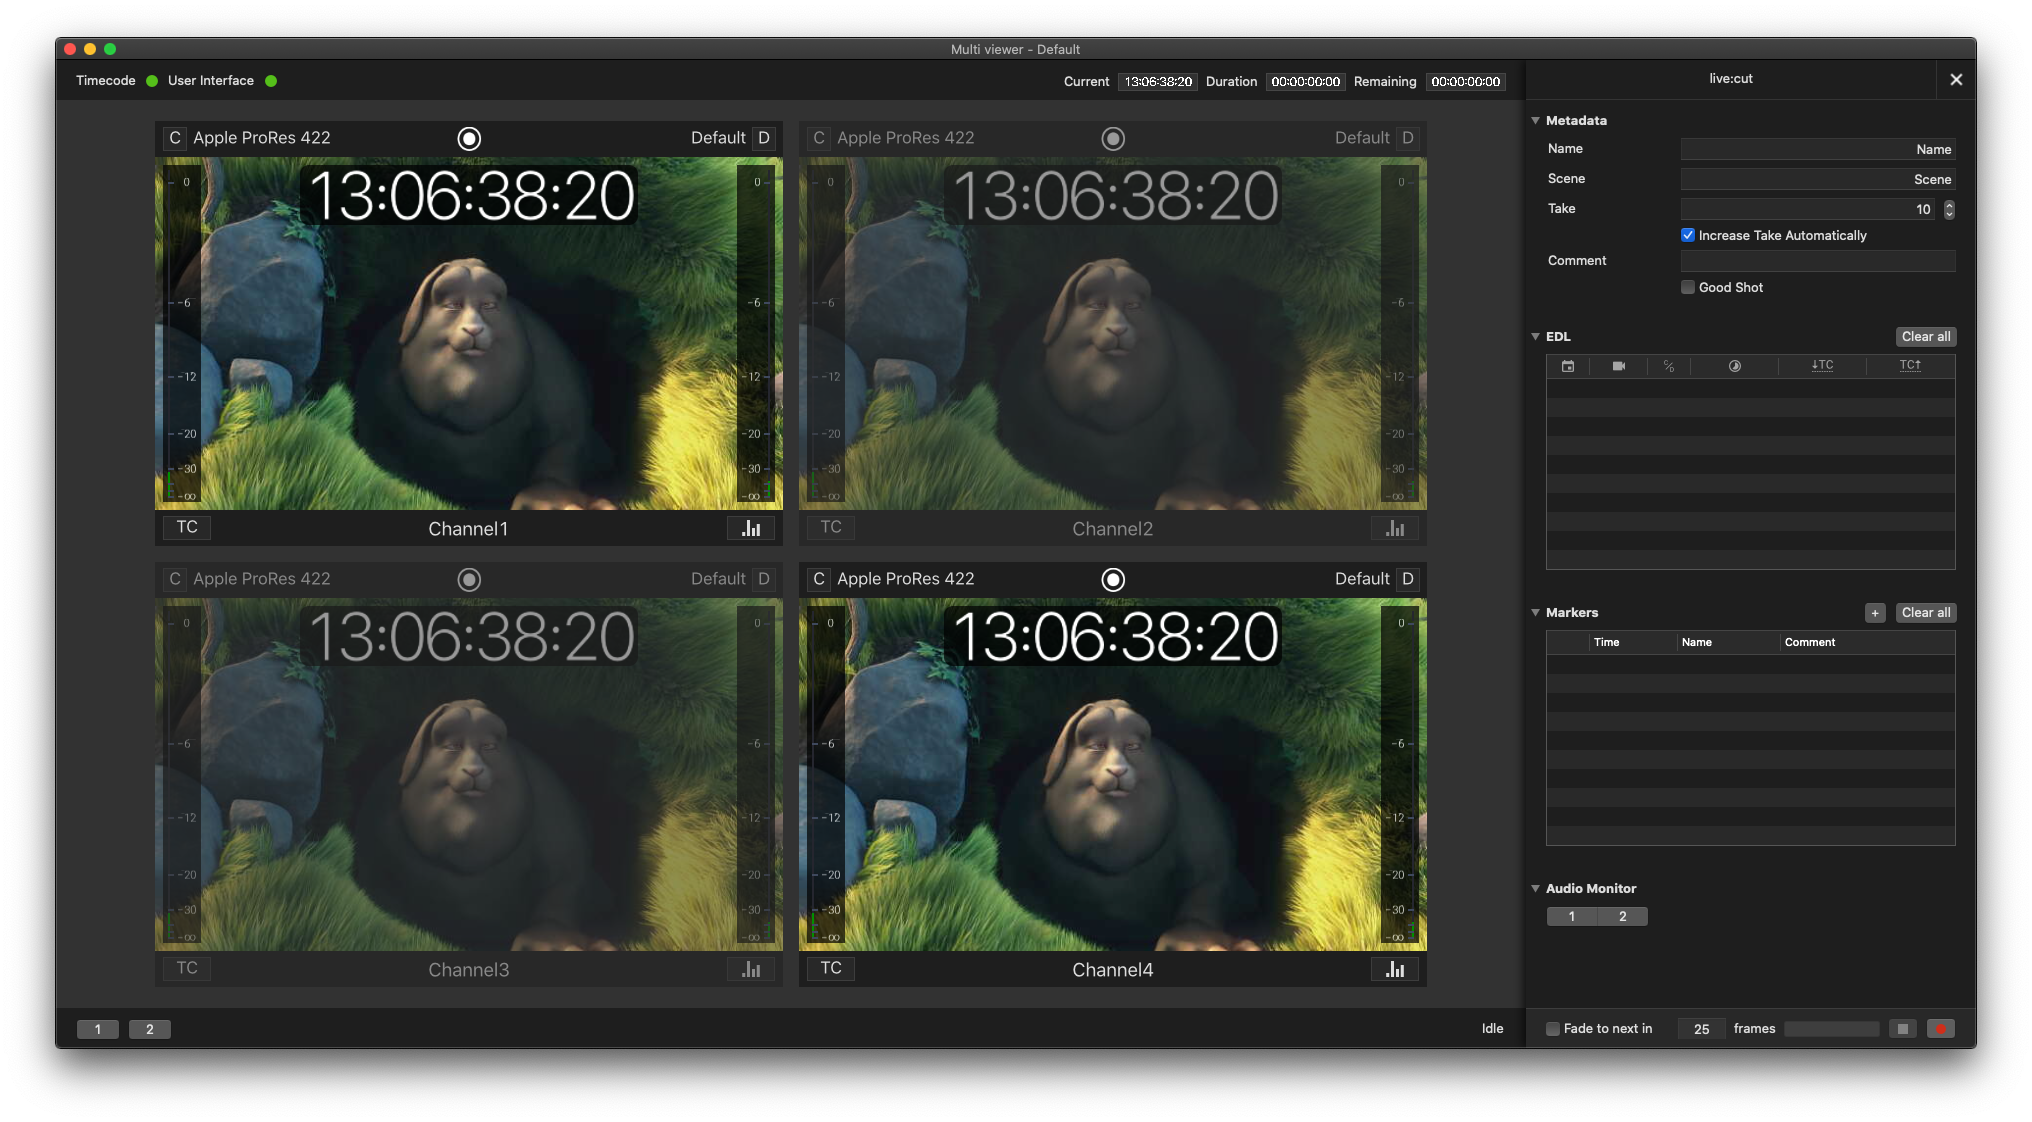Screen dimensions: 2032x1122
Task: Toggle audio monitor channel 1
Action: click(1572, 917)
